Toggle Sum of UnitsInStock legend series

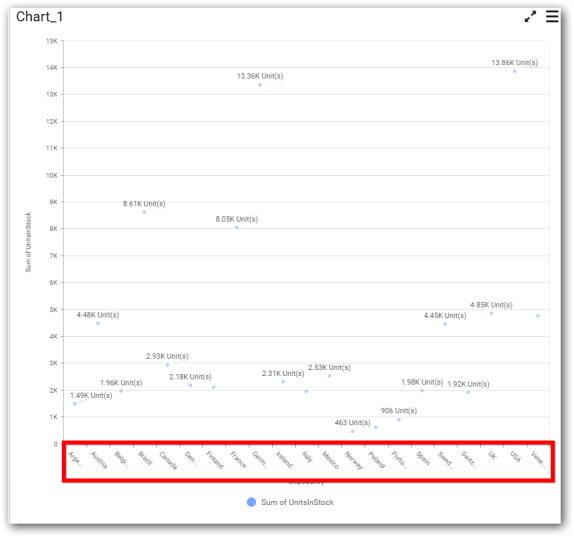(x=297, y=502)
